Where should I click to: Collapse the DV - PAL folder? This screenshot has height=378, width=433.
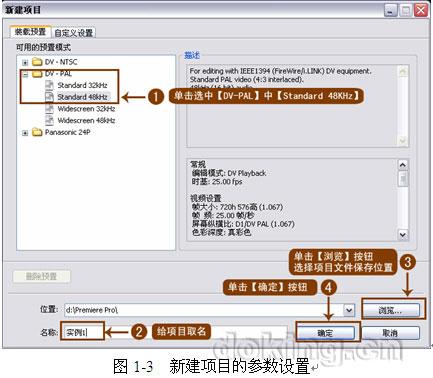[25, 74]
